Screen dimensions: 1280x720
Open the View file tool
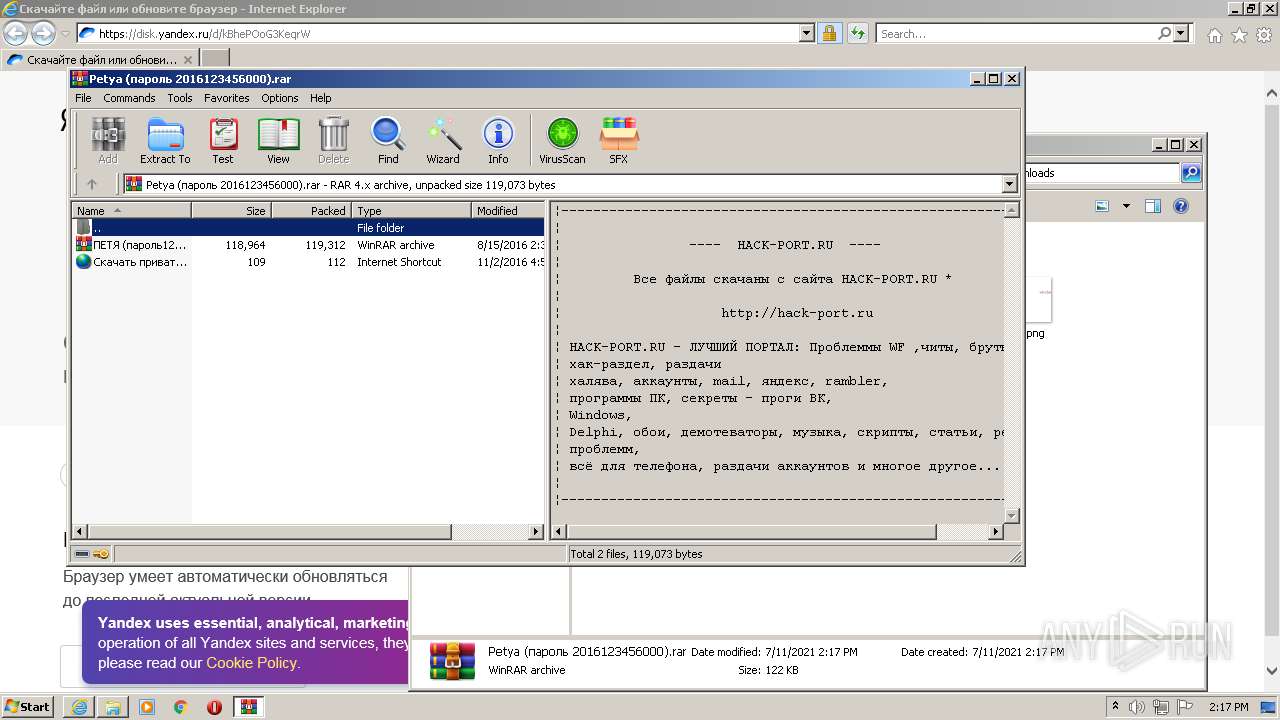[x=278, y=140]
